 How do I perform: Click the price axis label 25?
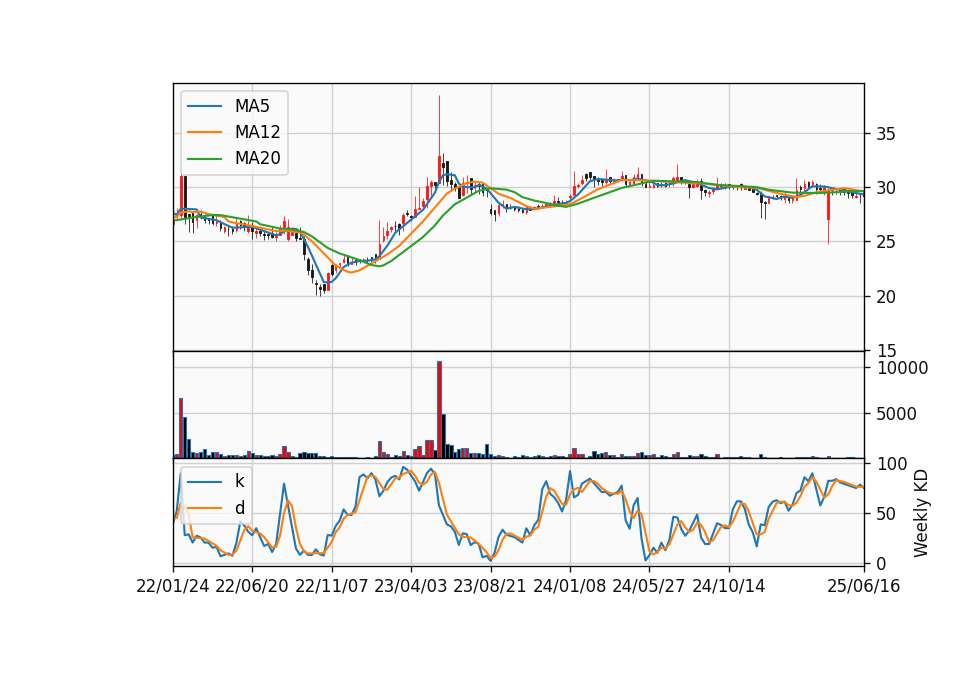(885, 242)
